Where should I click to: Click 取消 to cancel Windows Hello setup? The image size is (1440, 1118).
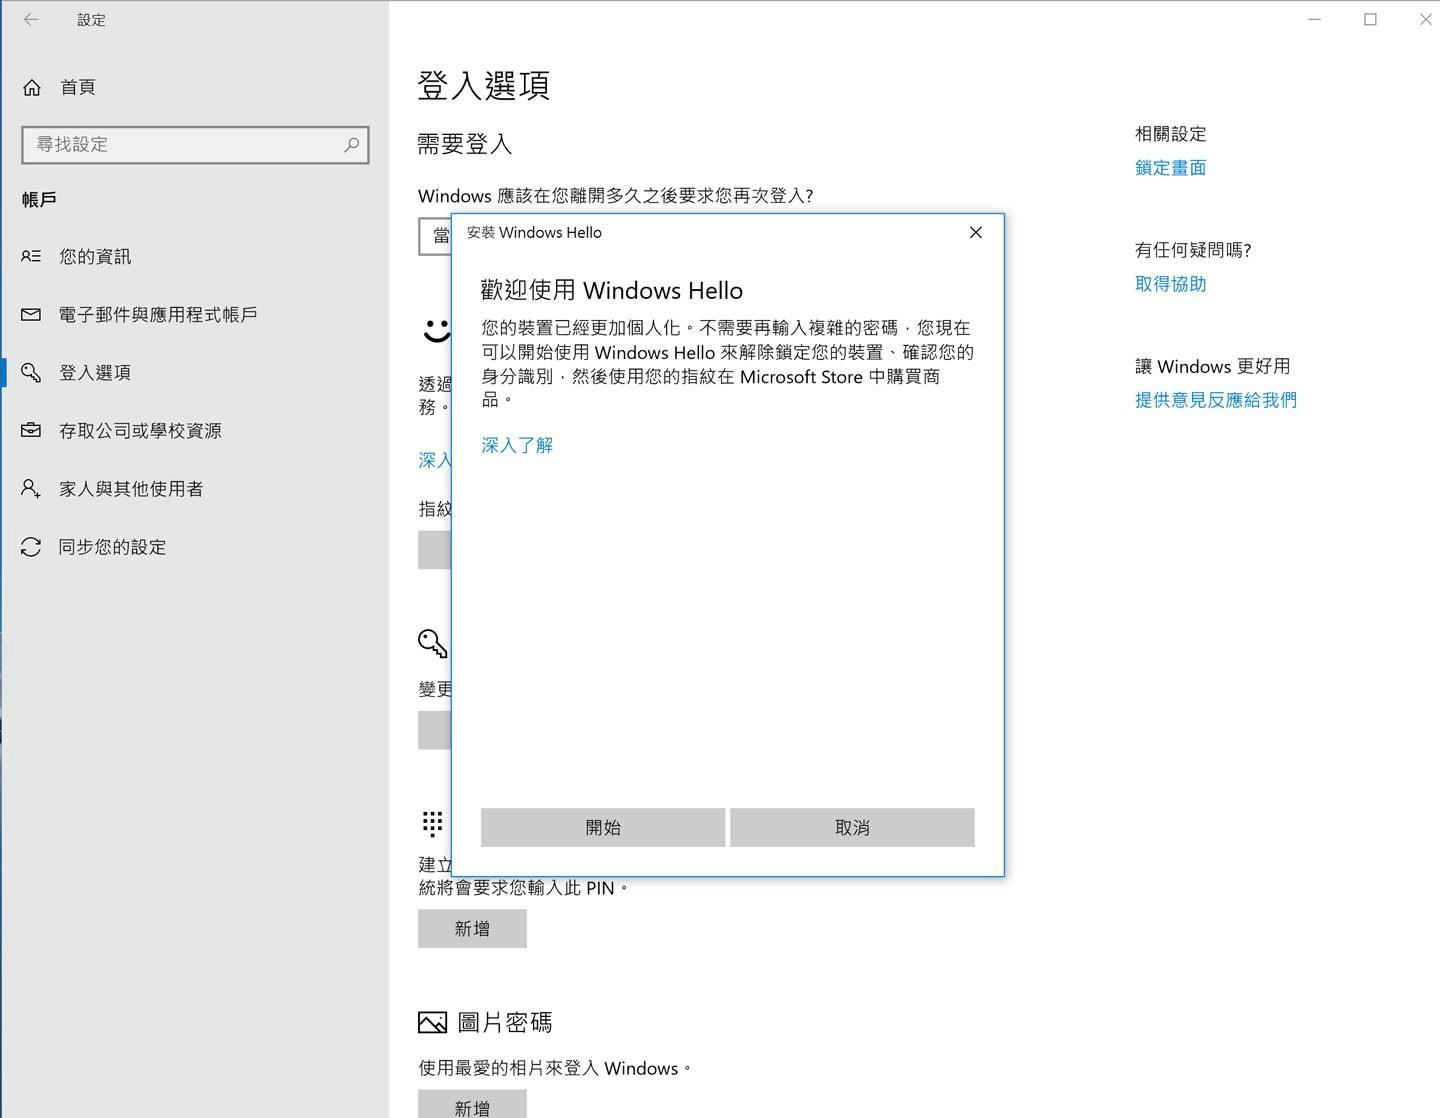click(852, 827)
